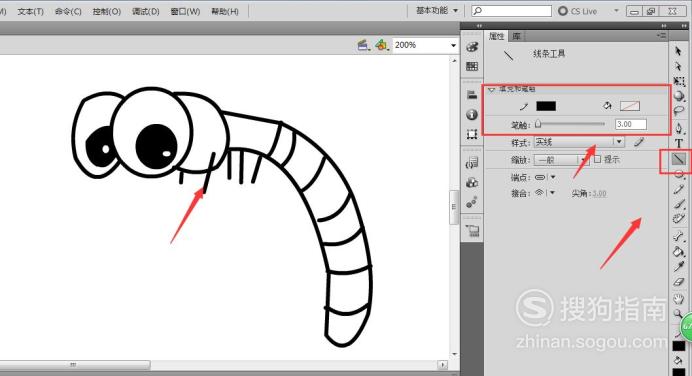
Task: Select the Subselection tool
Action: click(x=678, y=66)
